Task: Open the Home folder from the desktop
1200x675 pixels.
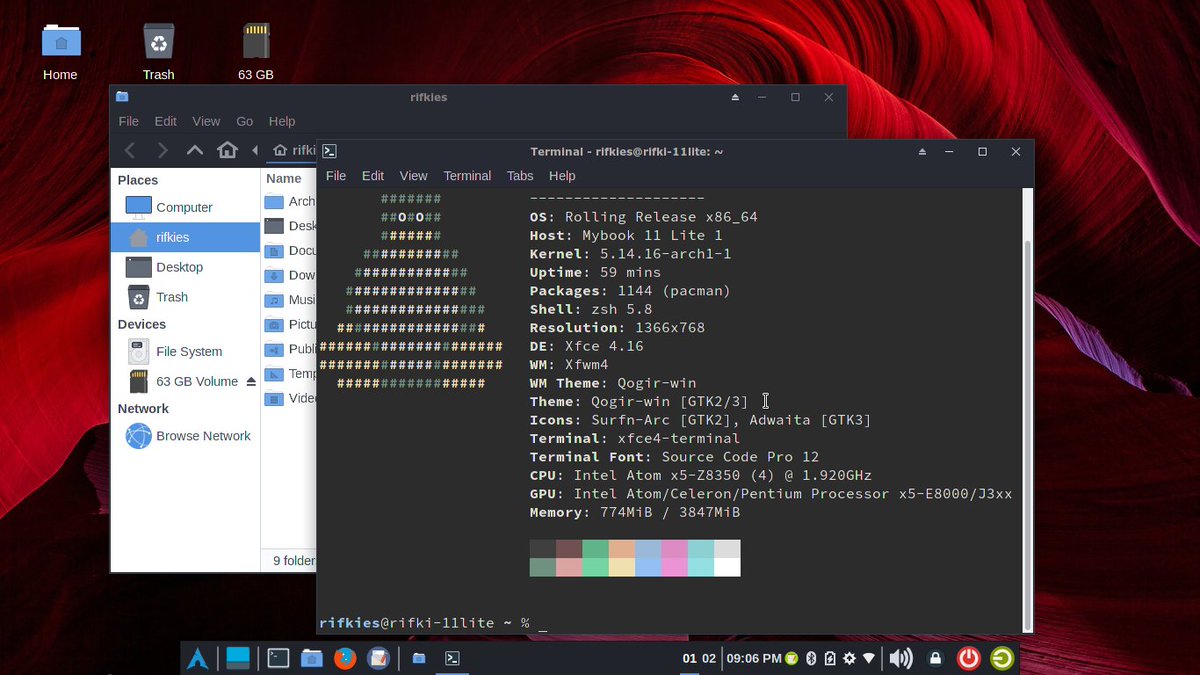Action: coord(60,40)
